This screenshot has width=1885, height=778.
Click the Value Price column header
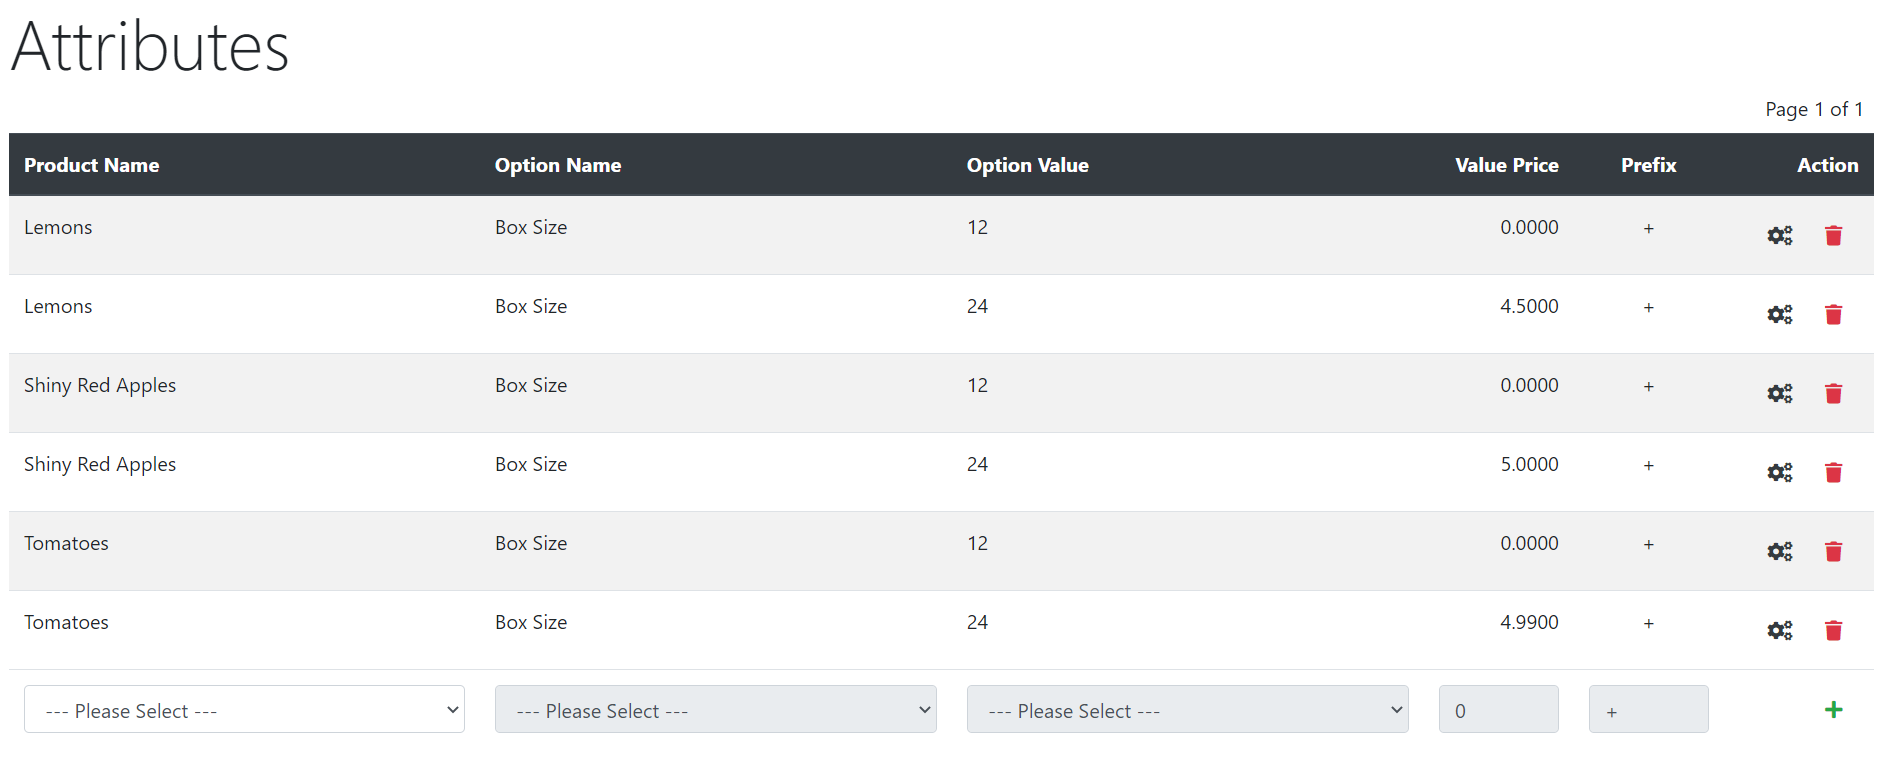(x=1506, y=165)
